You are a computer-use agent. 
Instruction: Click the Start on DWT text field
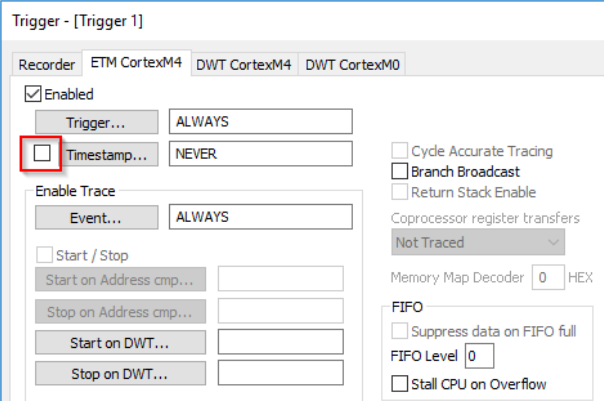pos(280,344)
